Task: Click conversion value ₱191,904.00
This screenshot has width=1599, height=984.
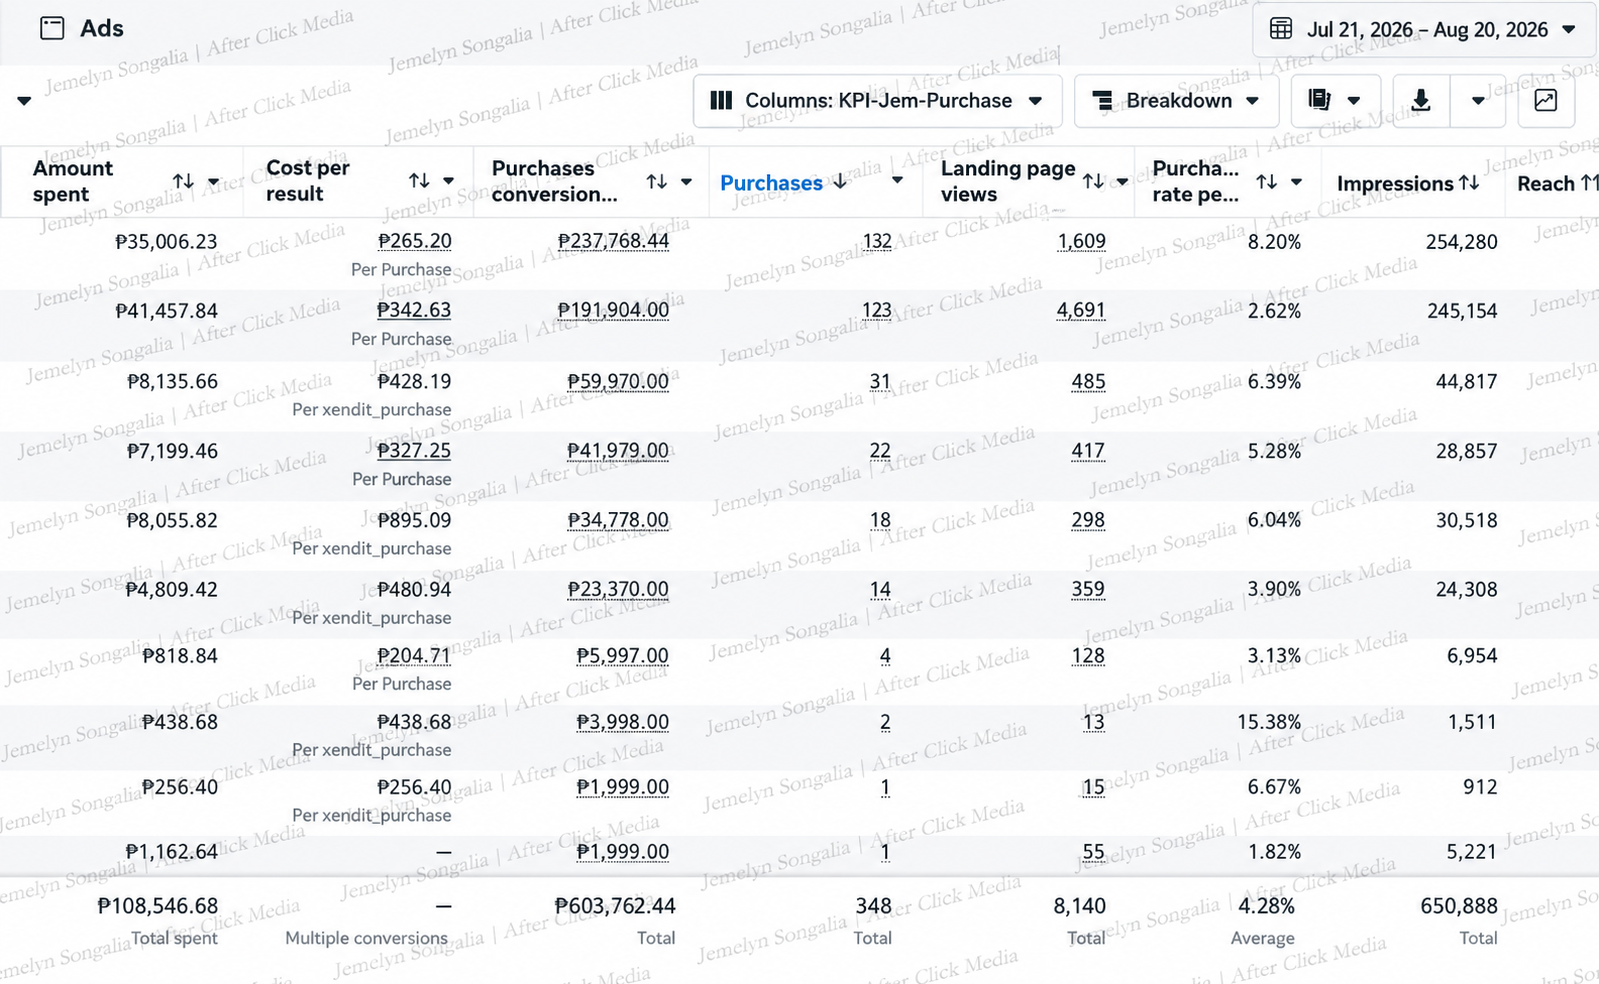Action: pyautogui.click(x=613, y=310)
